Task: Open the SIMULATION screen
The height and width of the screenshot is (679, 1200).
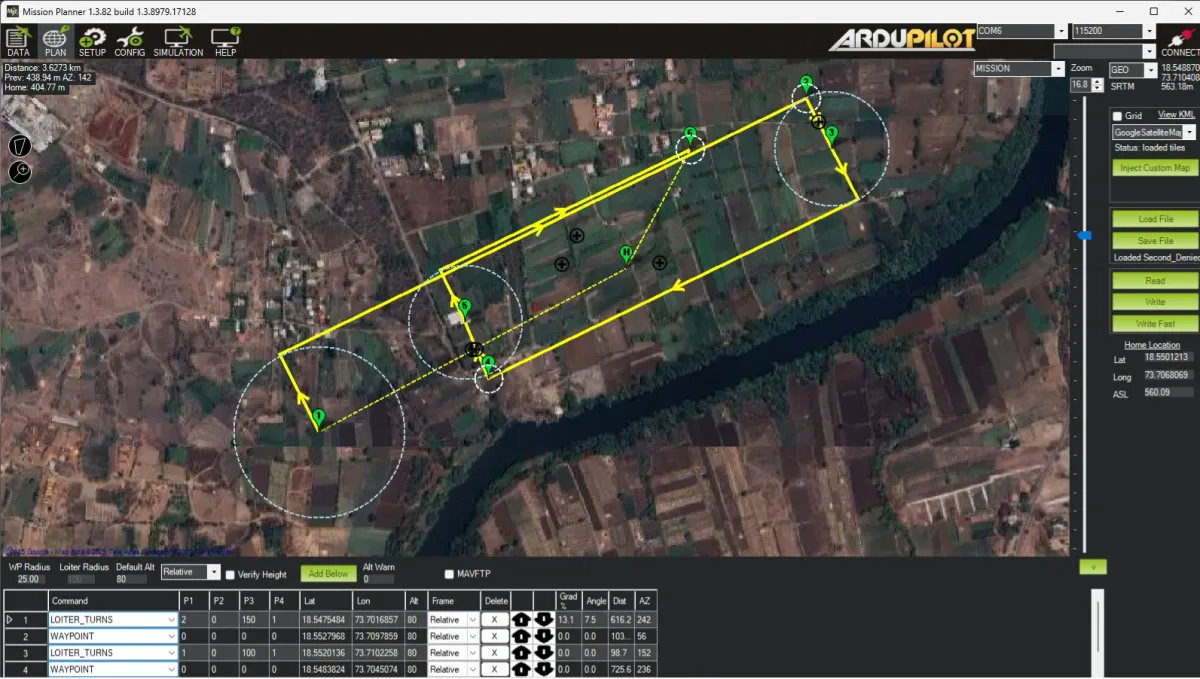Action: [x=178, y=41]
